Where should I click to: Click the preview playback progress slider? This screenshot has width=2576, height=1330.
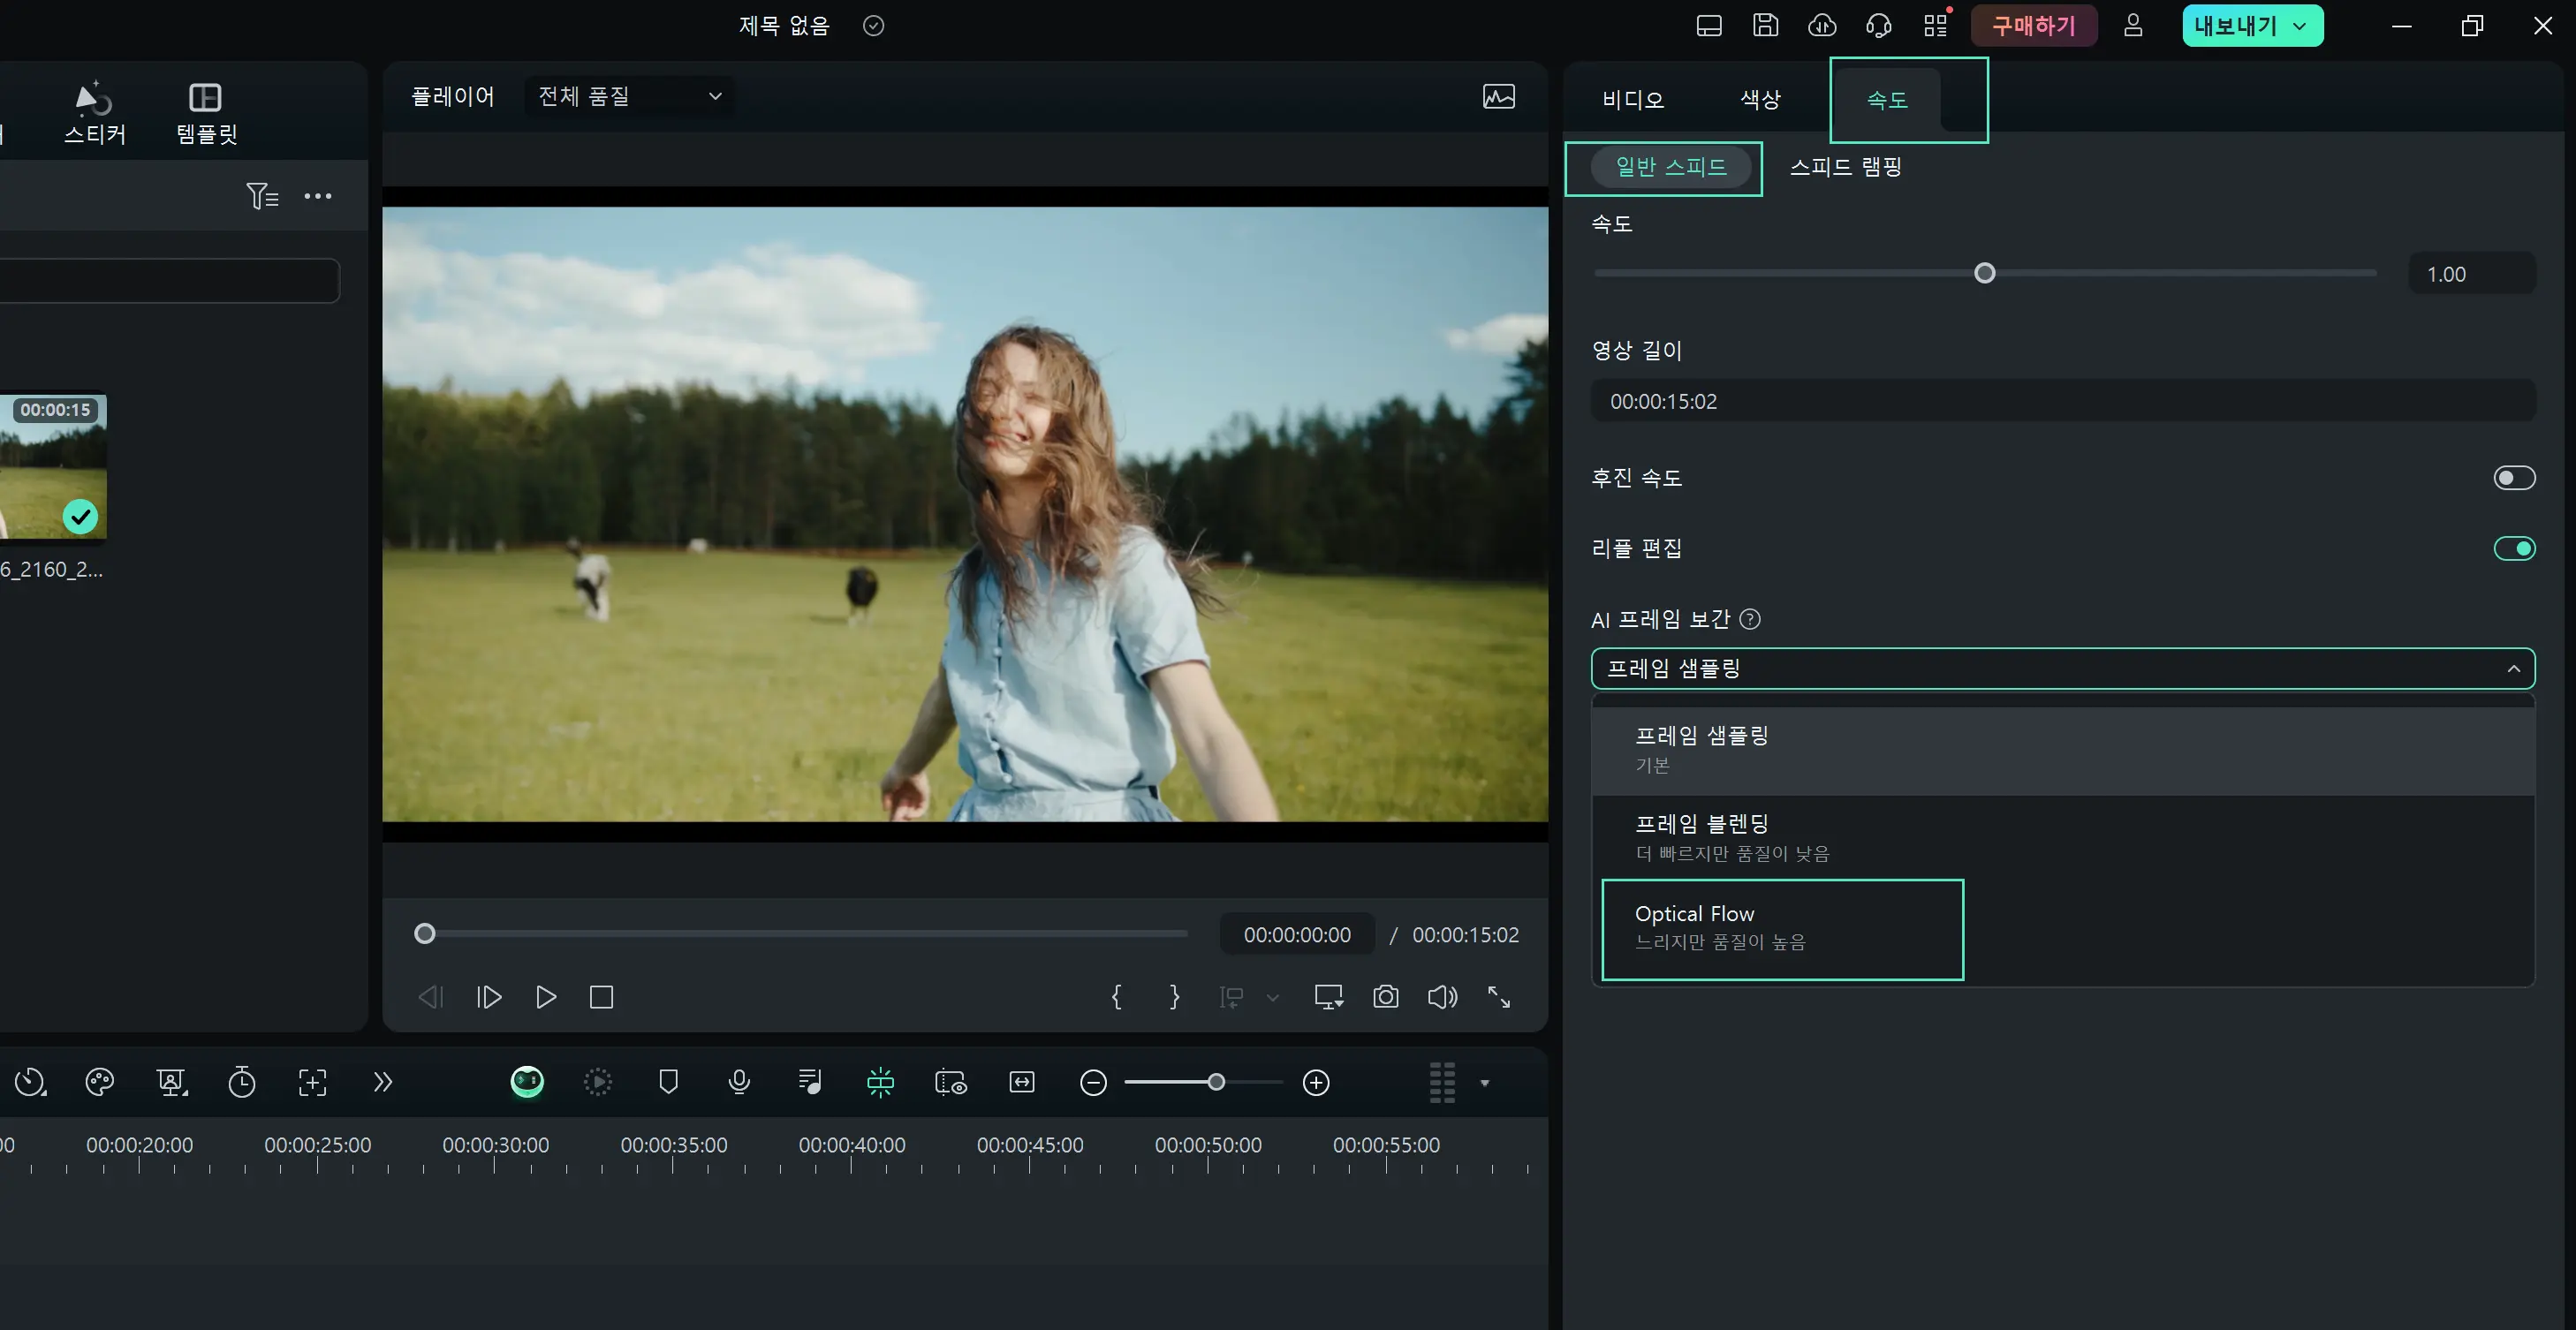tap(801, 933)
